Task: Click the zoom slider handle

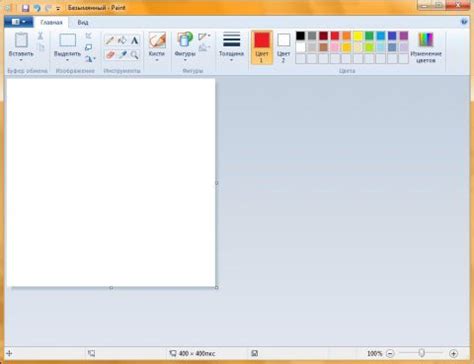Action: [x=421, y=353]
